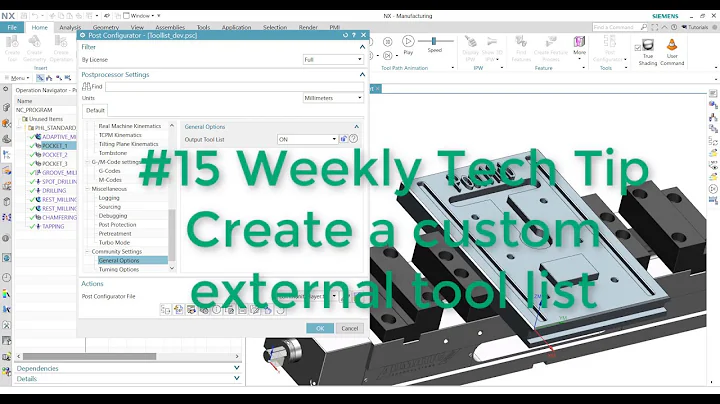Select the Default tab in dialog
This screenshot has height=404, width=720.
(95, 111)
